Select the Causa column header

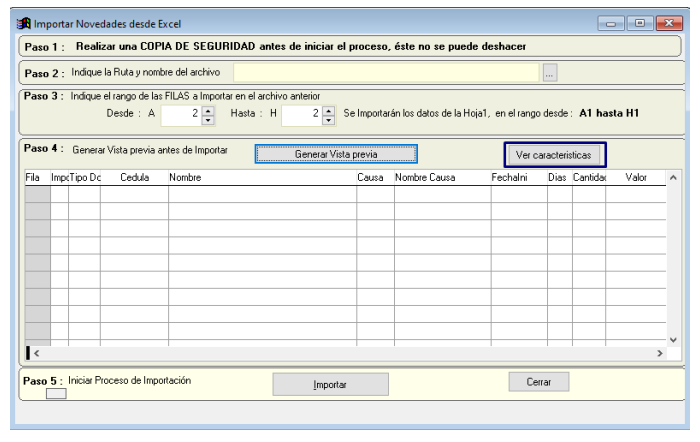[x=375, y=178]
